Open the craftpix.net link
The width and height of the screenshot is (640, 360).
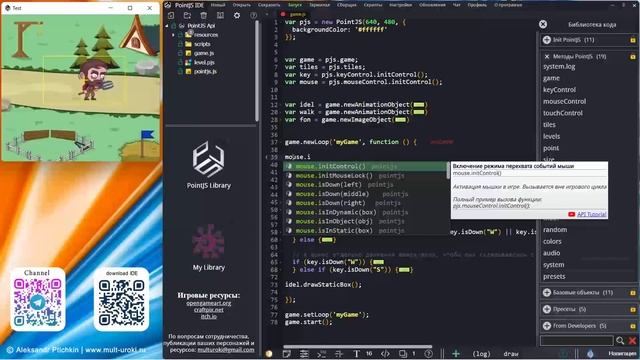pyautogui.click(x=209, y=310)
